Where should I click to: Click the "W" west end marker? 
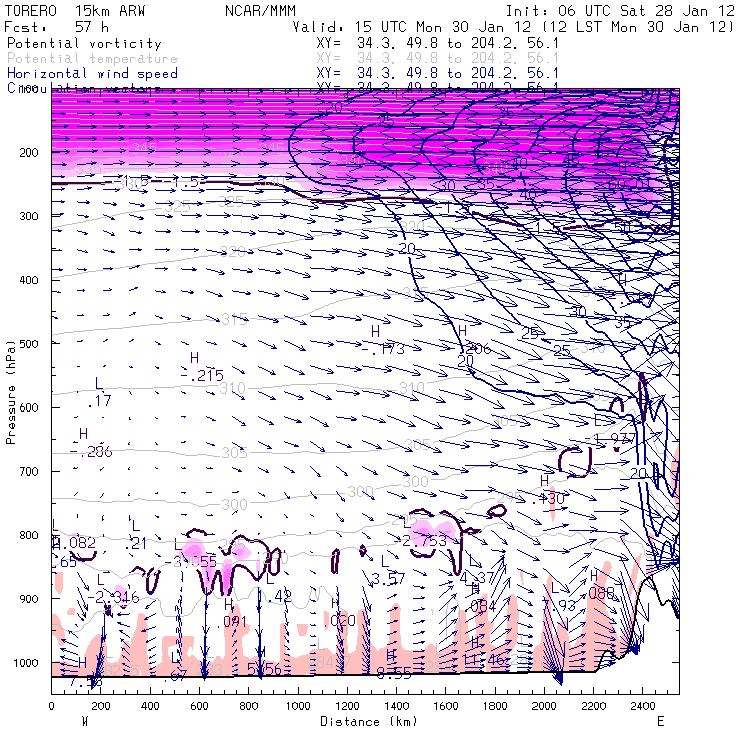click(x=85, y=721)
